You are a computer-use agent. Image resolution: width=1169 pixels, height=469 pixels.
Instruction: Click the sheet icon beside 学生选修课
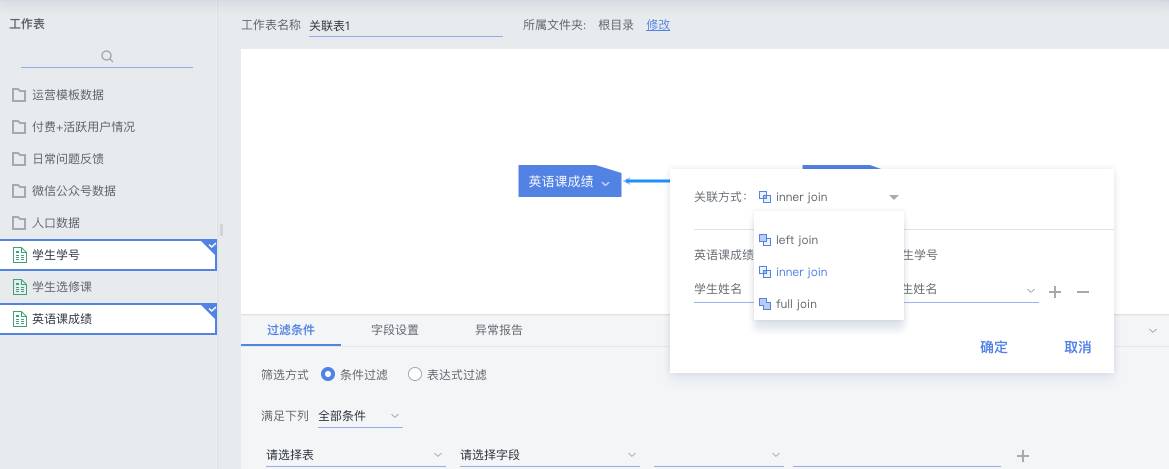coord(19,287)
